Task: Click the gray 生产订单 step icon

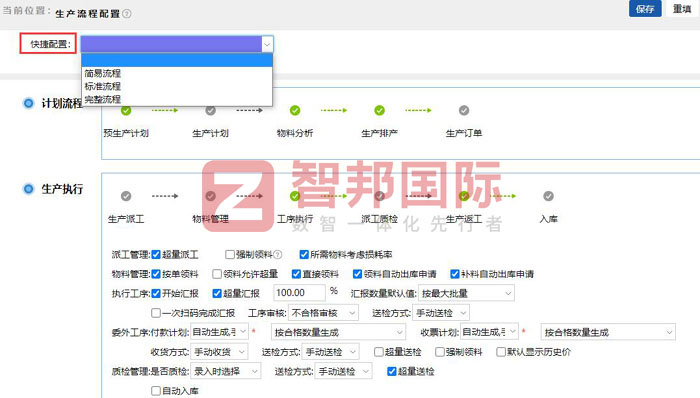Action: pos(464,110)
